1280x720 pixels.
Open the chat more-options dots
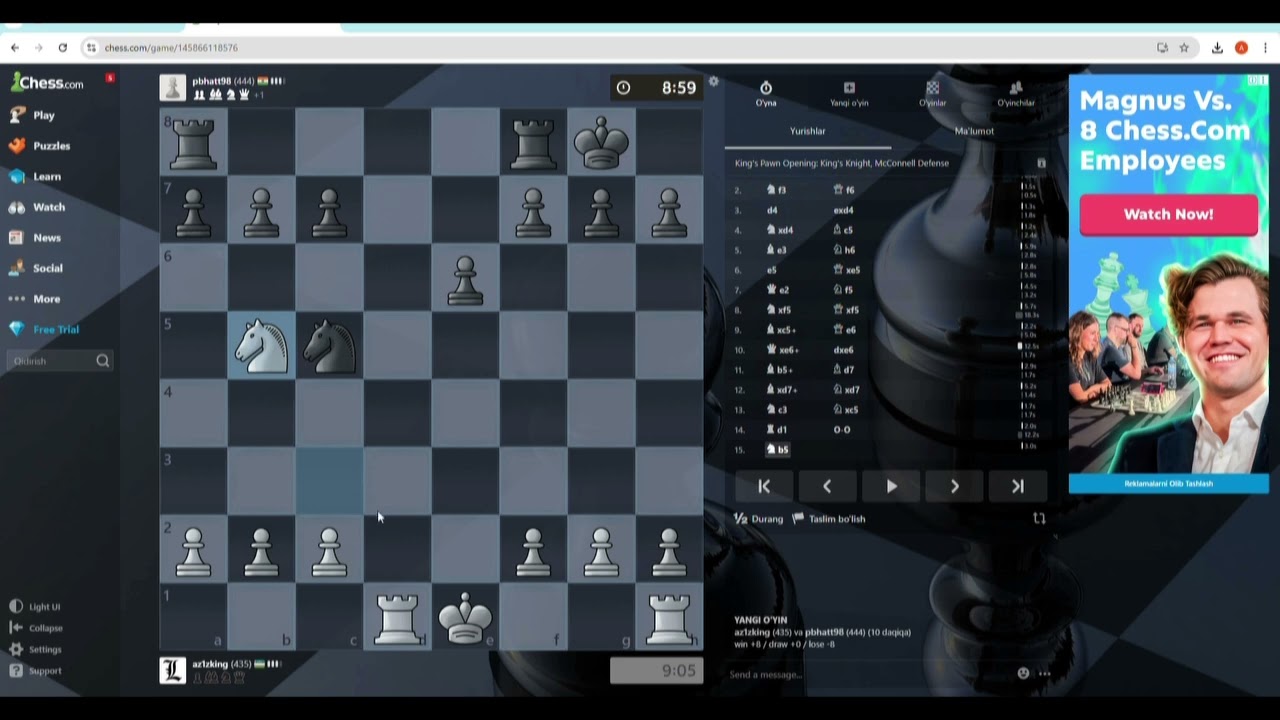click(x=1044, y=673)
